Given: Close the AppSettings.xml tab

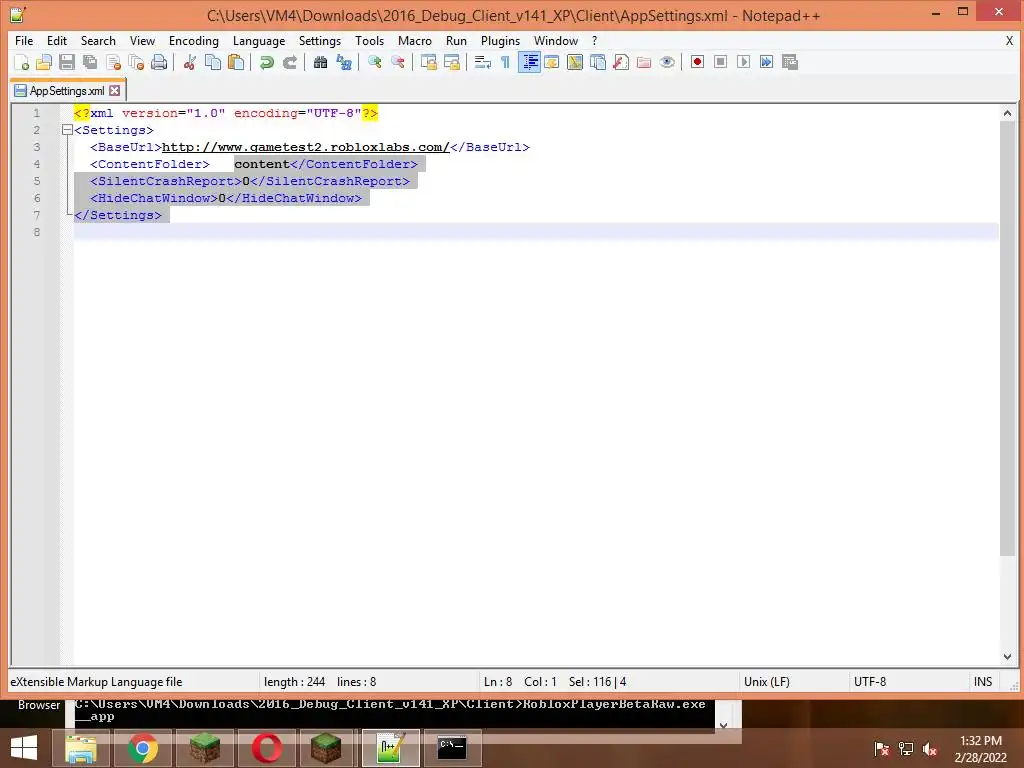Looking at the screenshot, I should pos(115,91).
